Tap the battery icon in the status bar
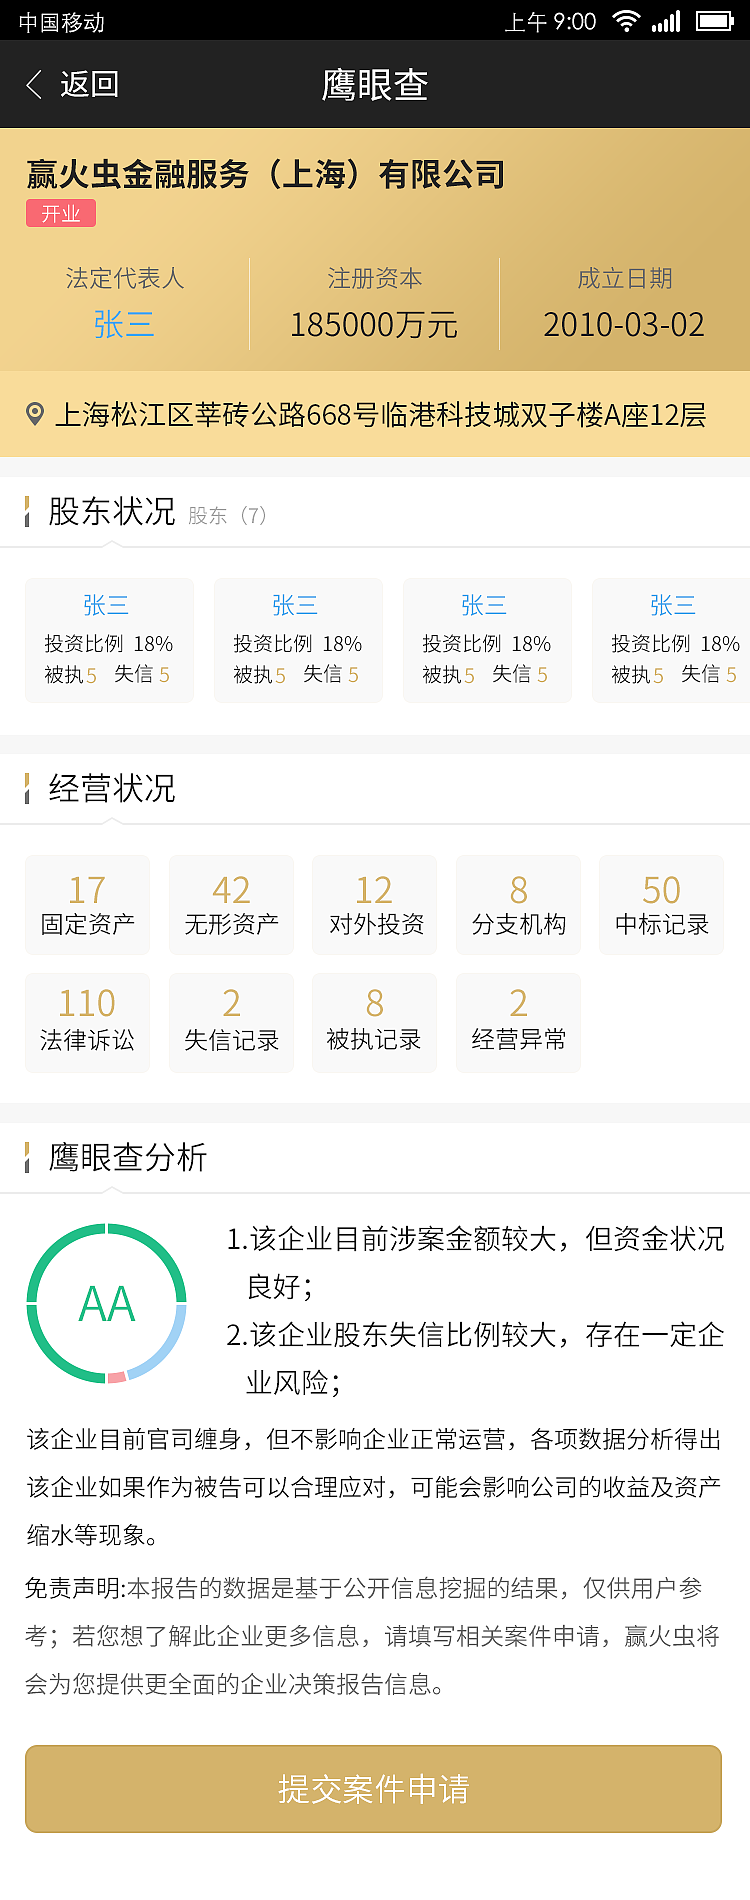The image size is (750, 1900). 715,21
